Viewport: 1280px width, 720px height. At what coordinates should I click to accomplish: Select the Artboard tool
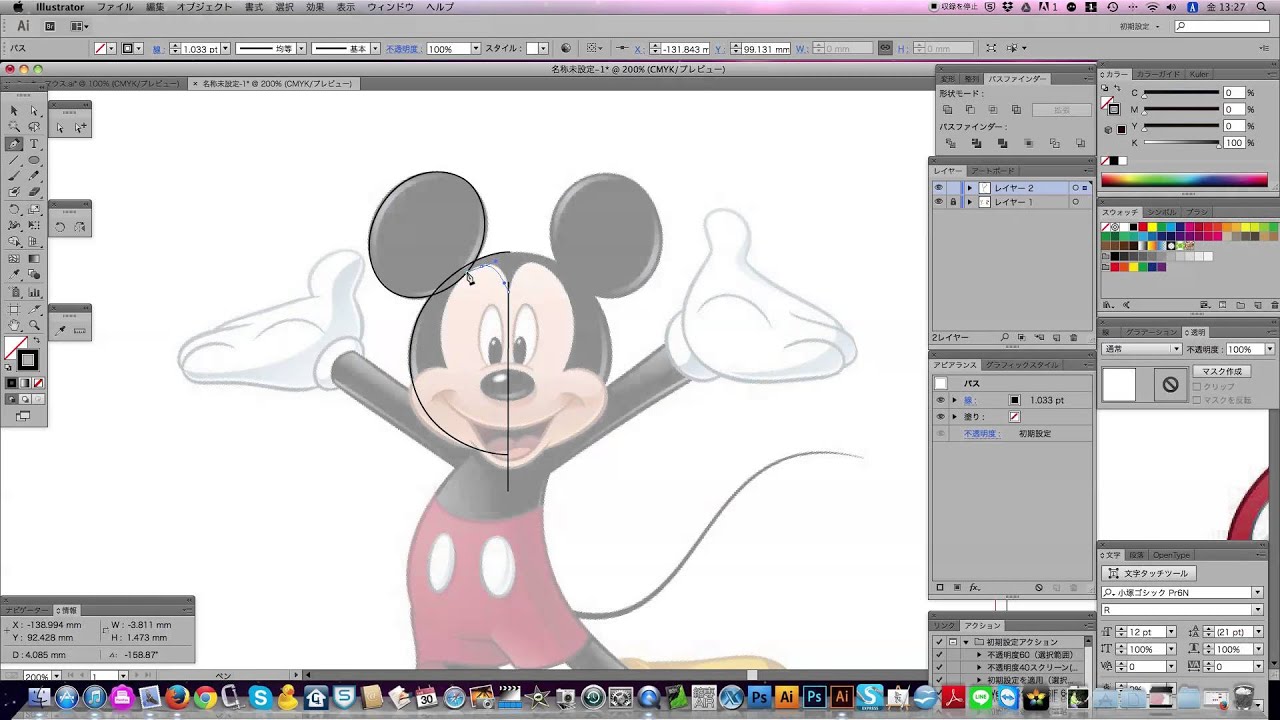tap(14, 309)
